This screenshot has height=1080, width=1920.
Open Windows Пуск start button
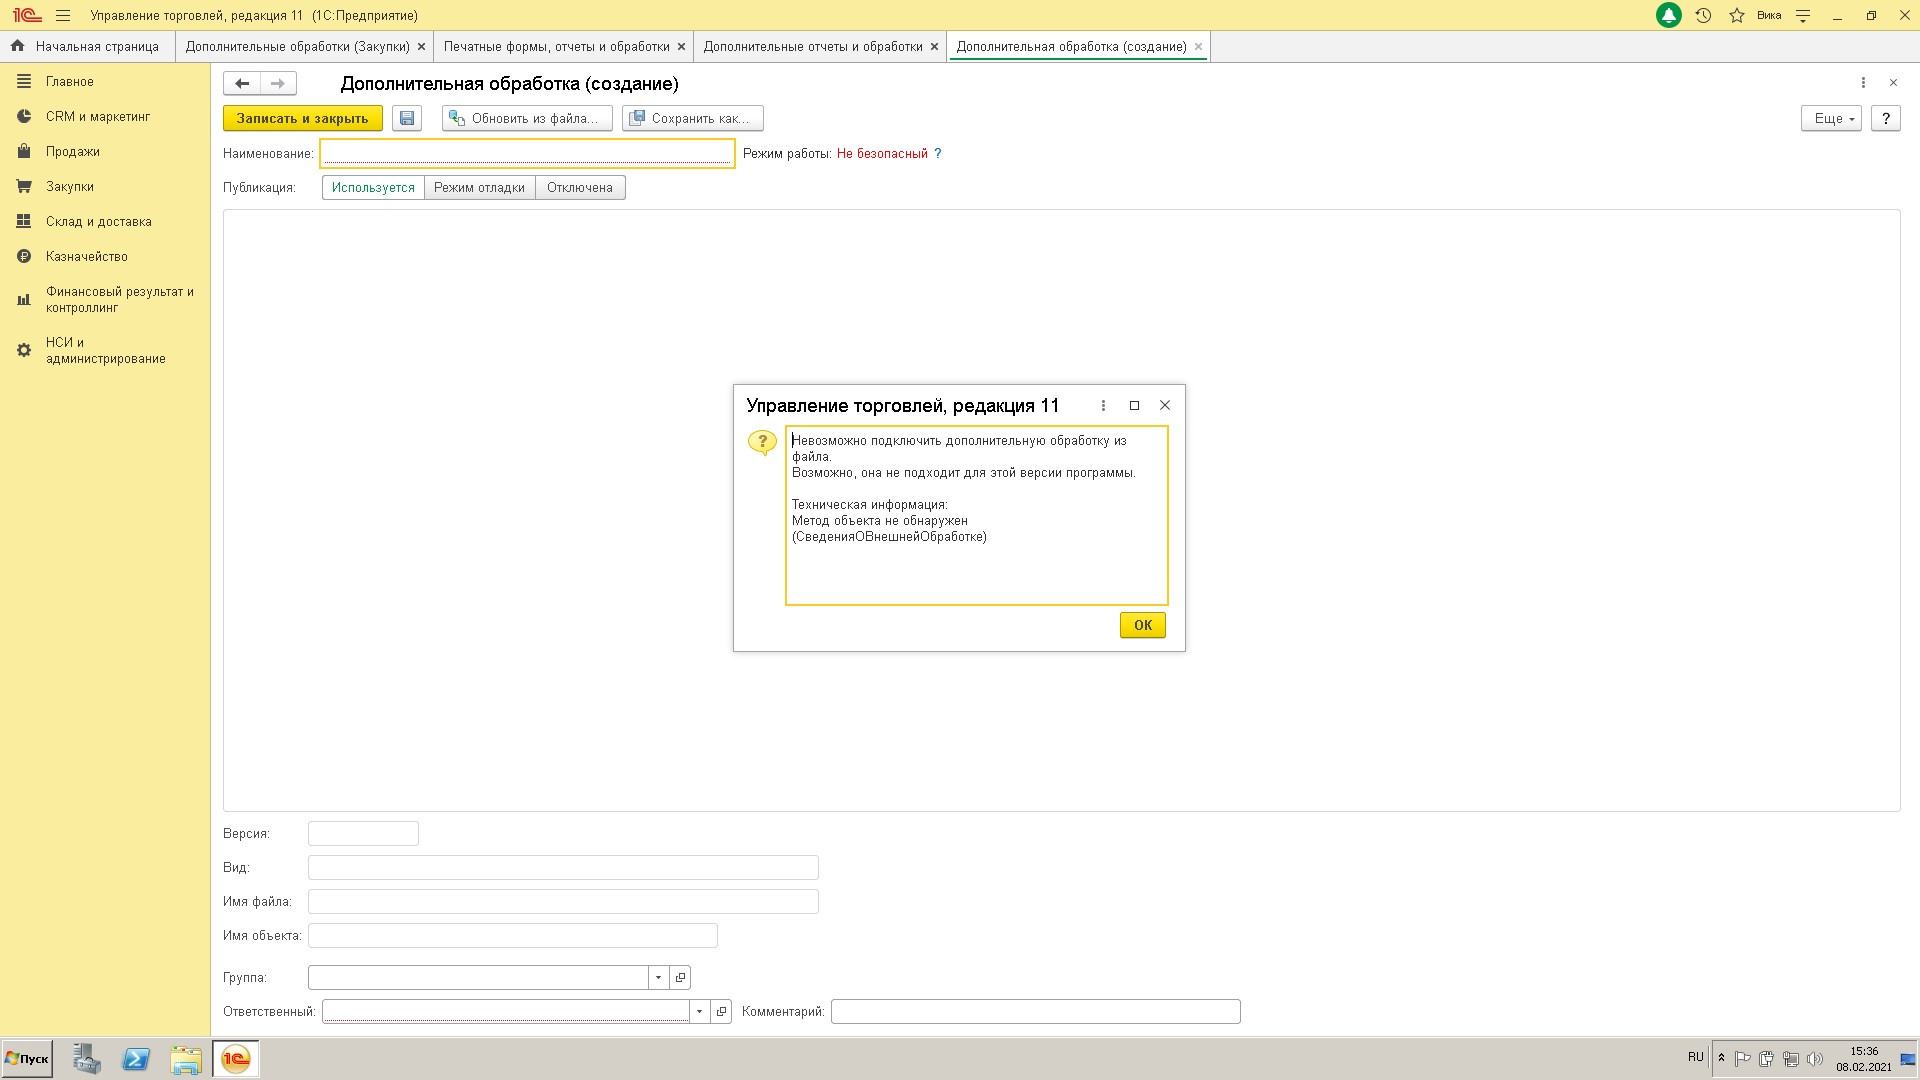pos(27,1058)
